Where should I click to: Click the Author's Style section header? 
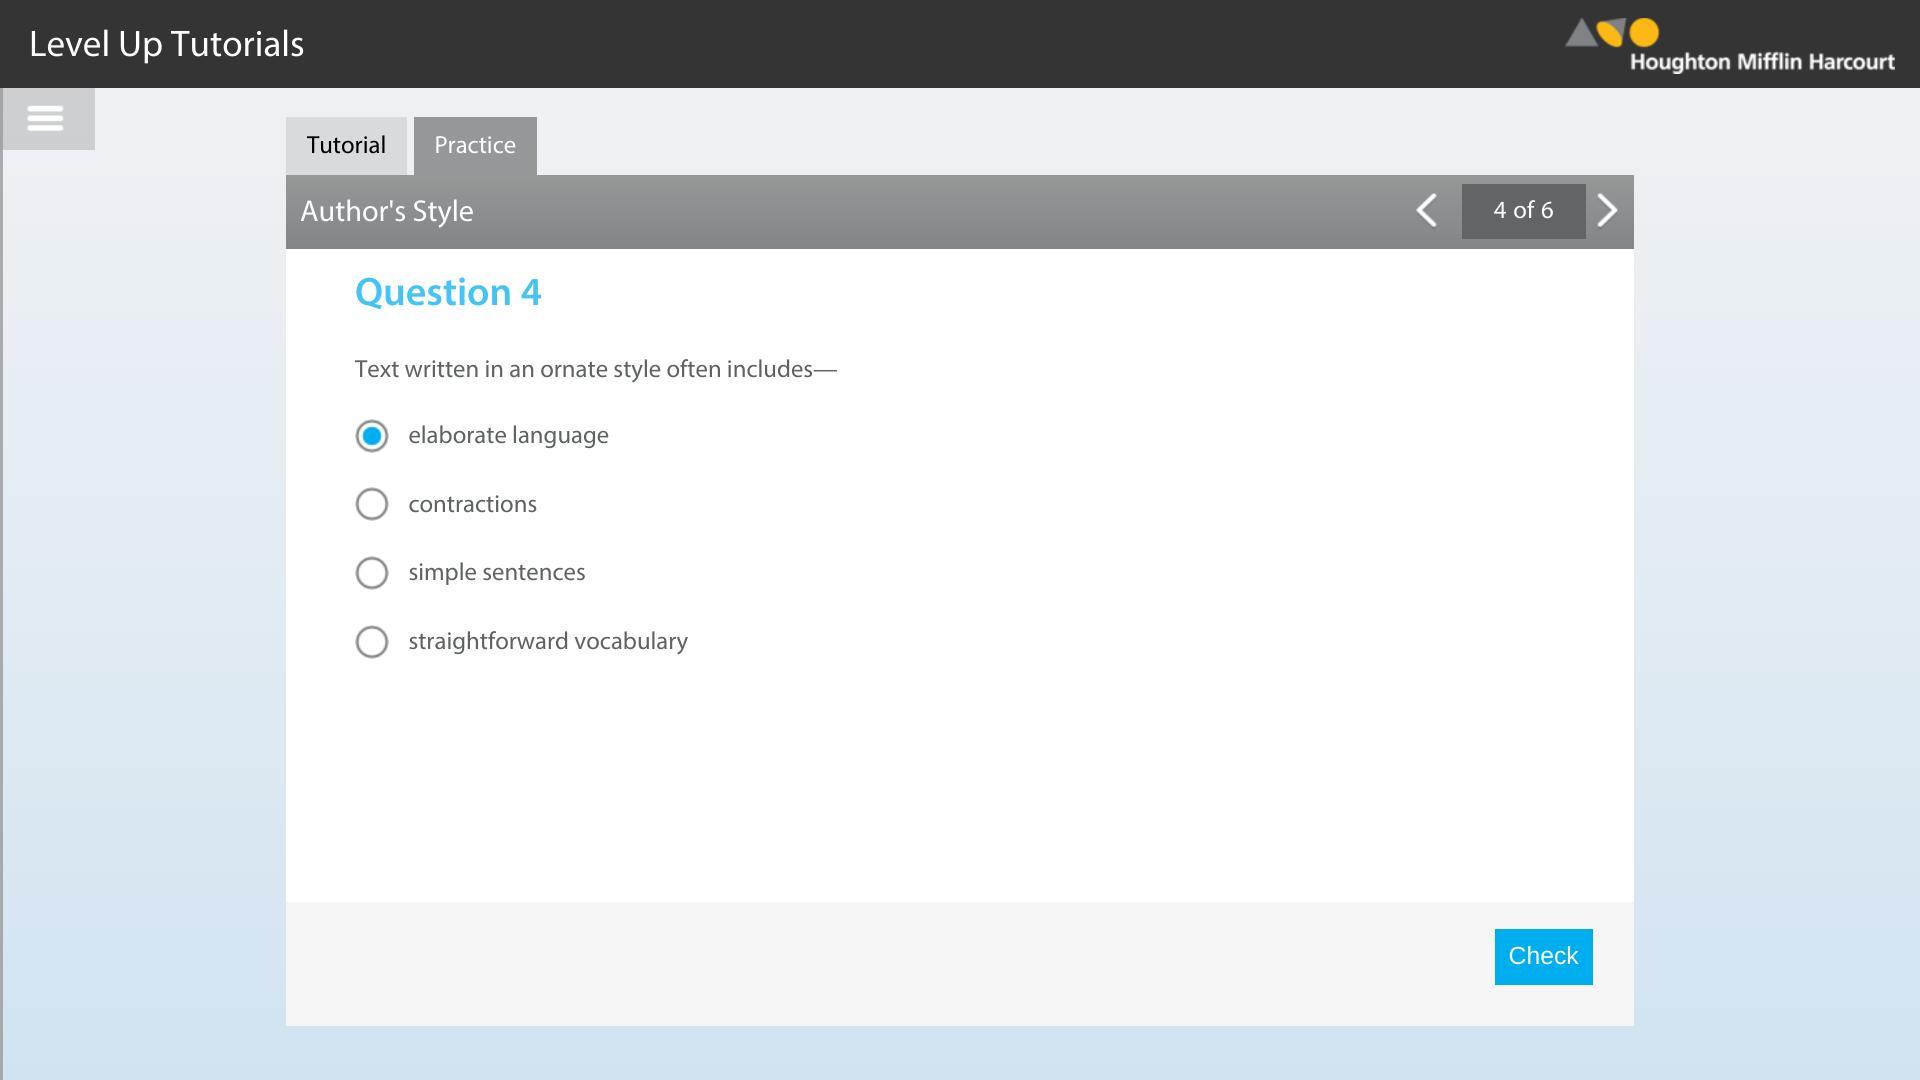387,212
